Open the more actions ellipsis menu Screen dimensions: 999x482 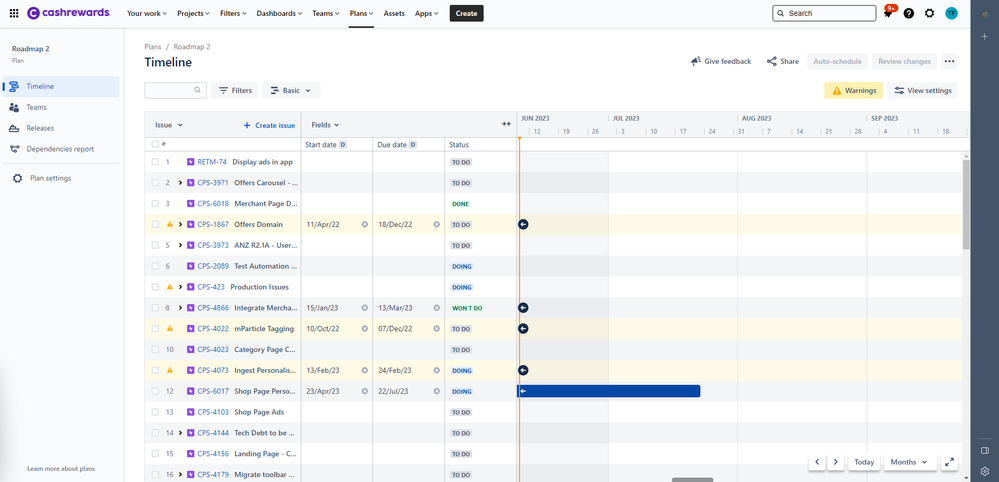coord(949,62)
